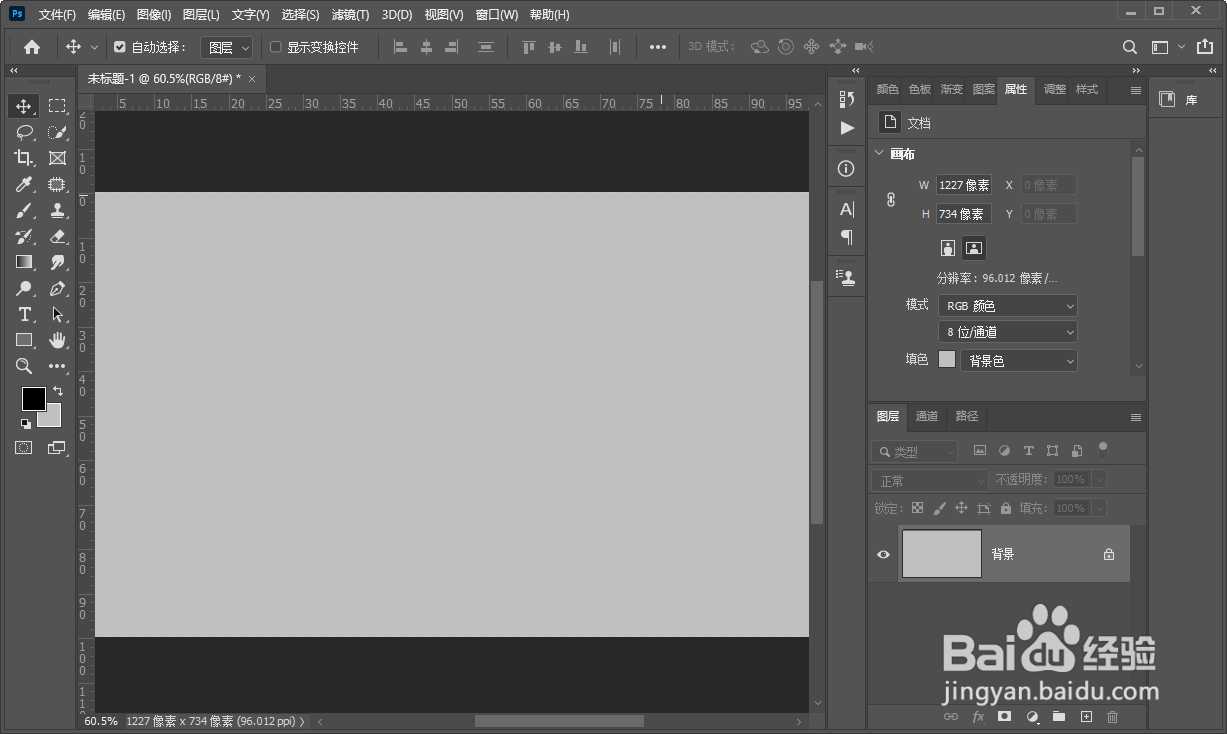The image size is (1227, 734).
Task: Open the 类型 layer filter dropdown
Action: 914,452
